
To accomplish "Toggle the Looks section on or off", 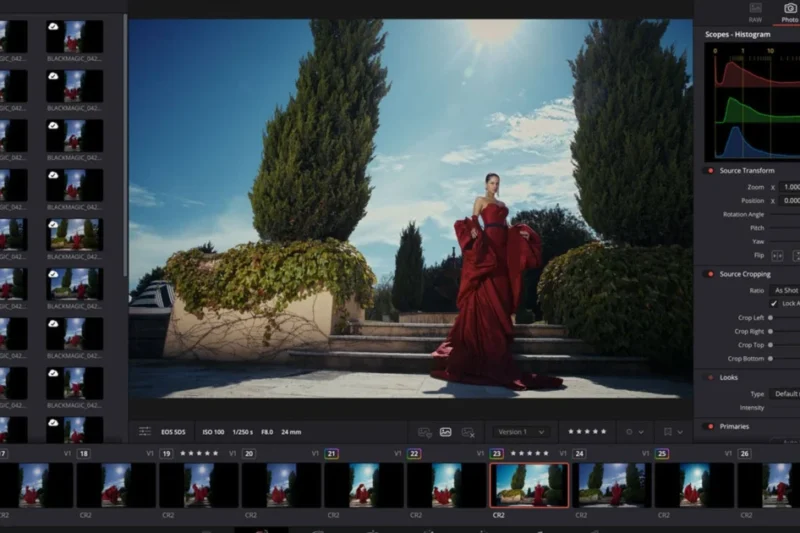I will (710, 378).
